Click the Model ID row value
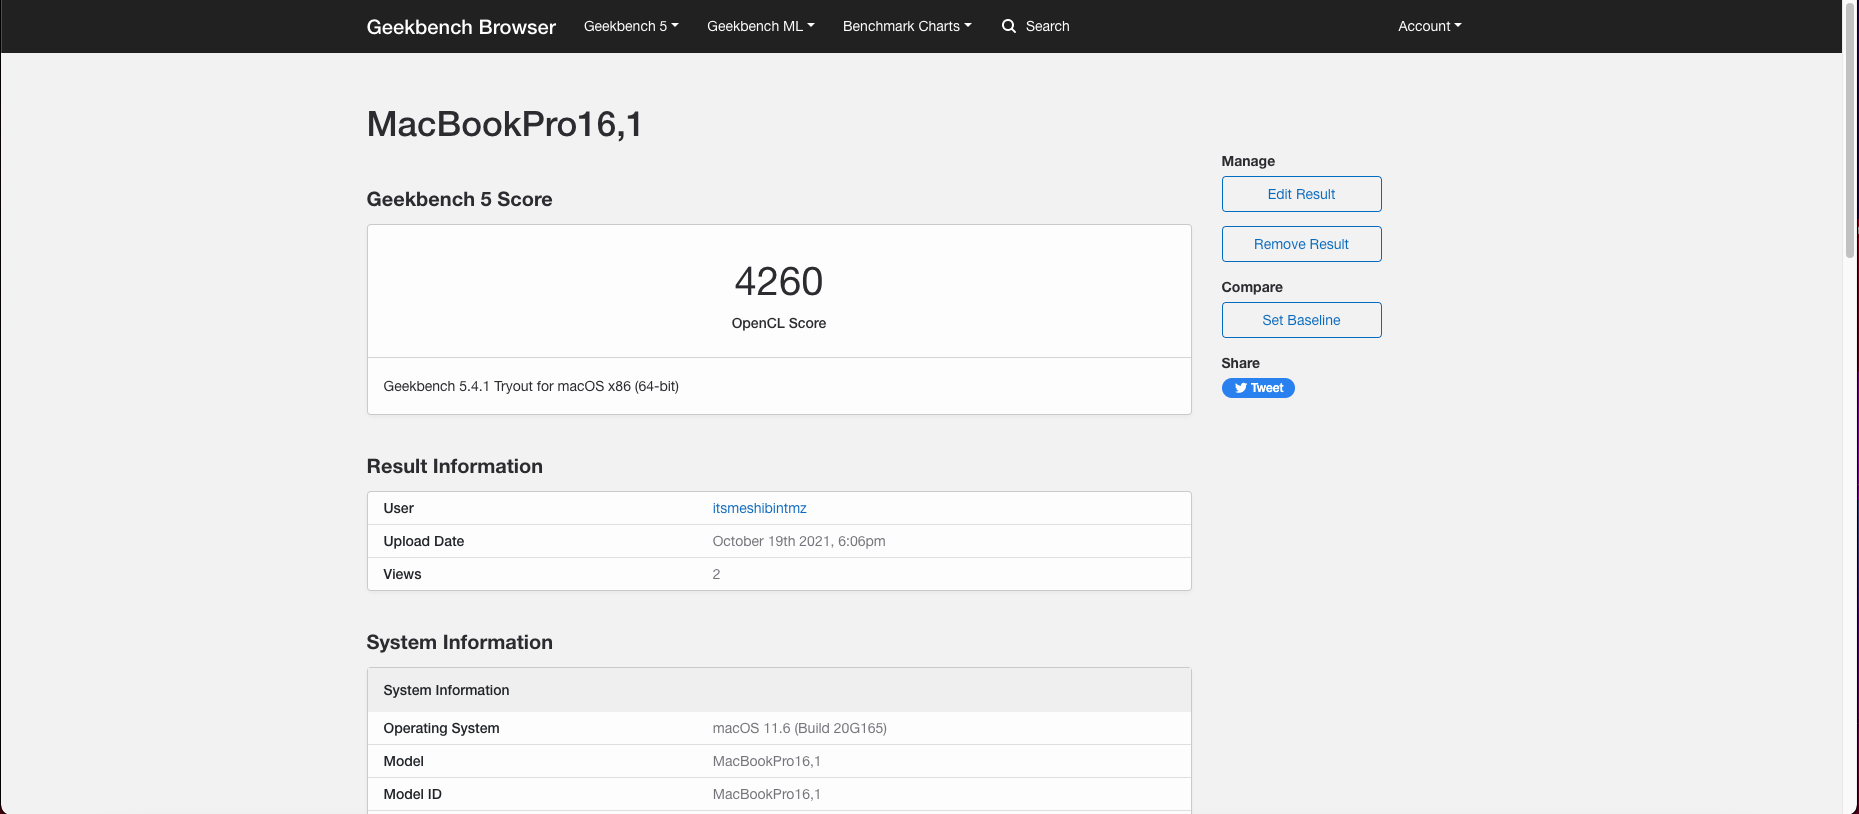The width and height of the screenshot is (1859, 814). [x=766, y=794]
